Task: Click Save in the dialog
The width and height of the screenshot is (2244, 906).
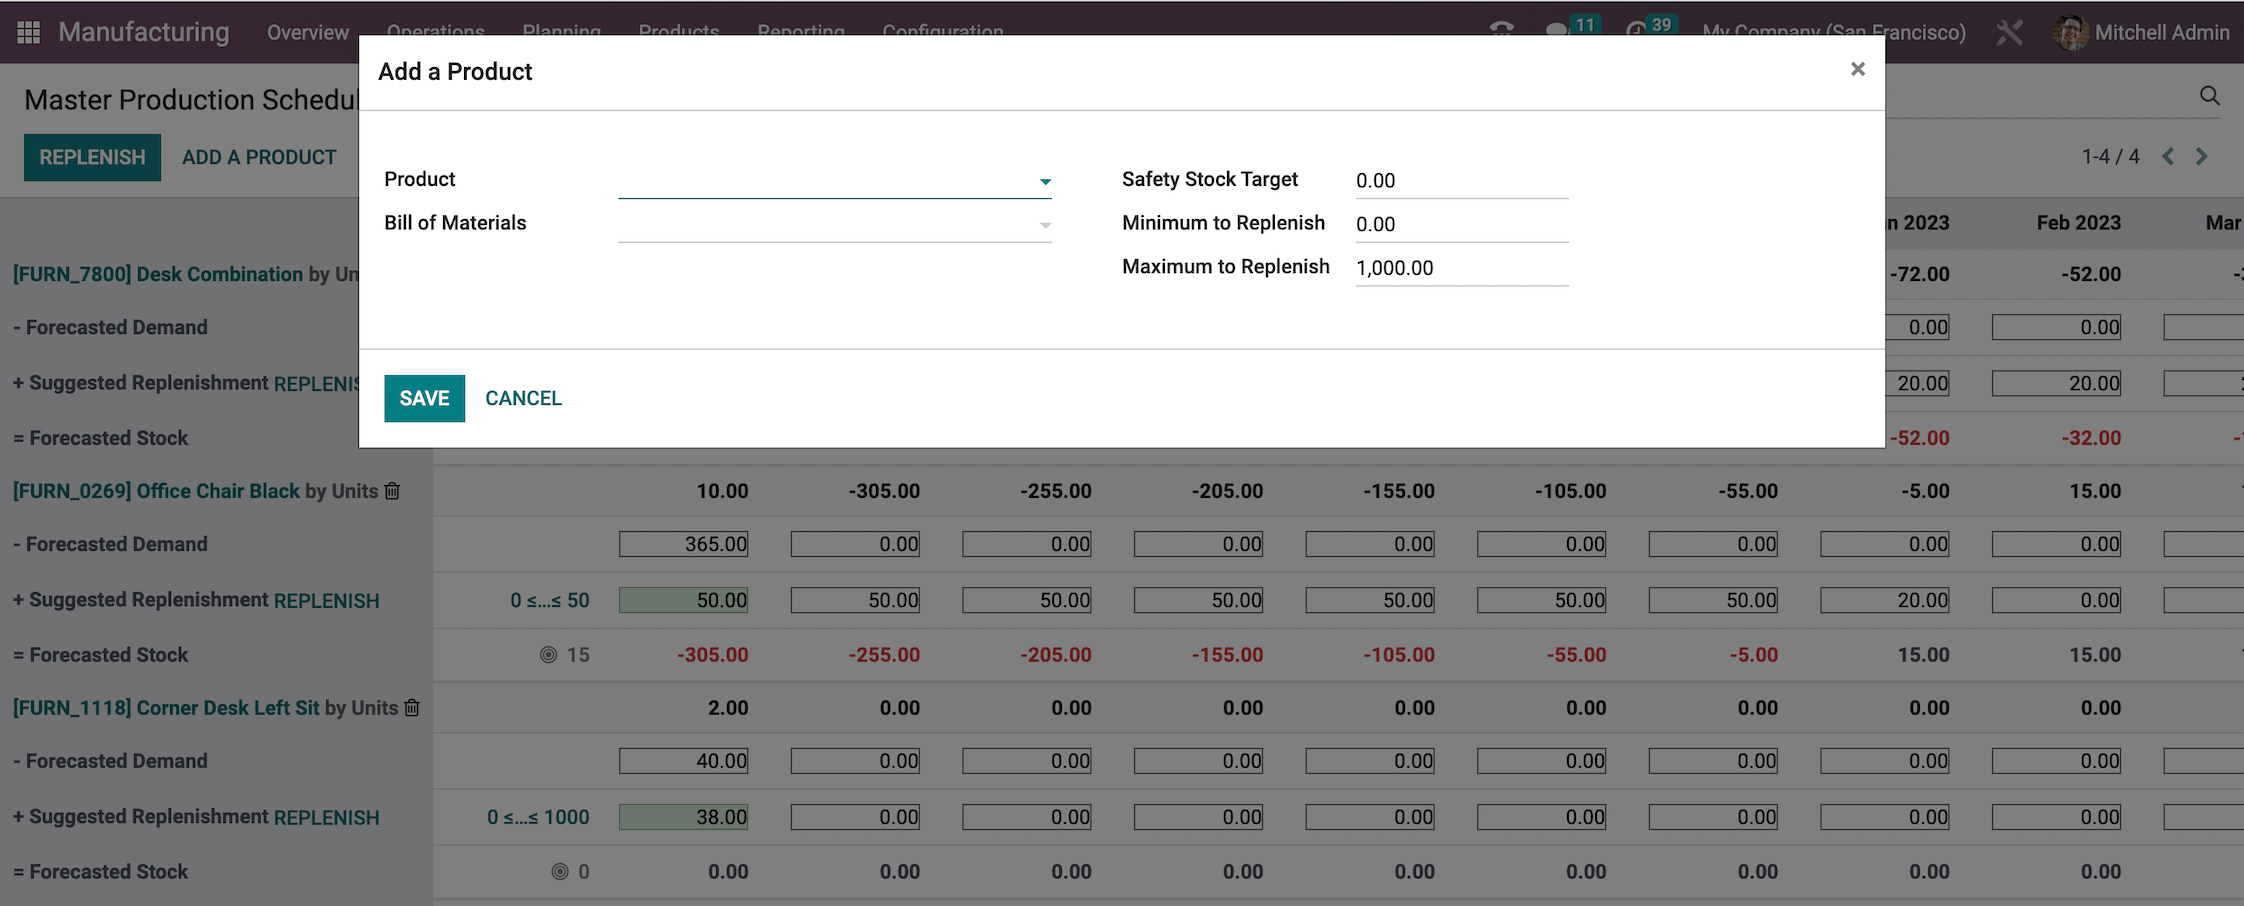Action: [424, 398]
